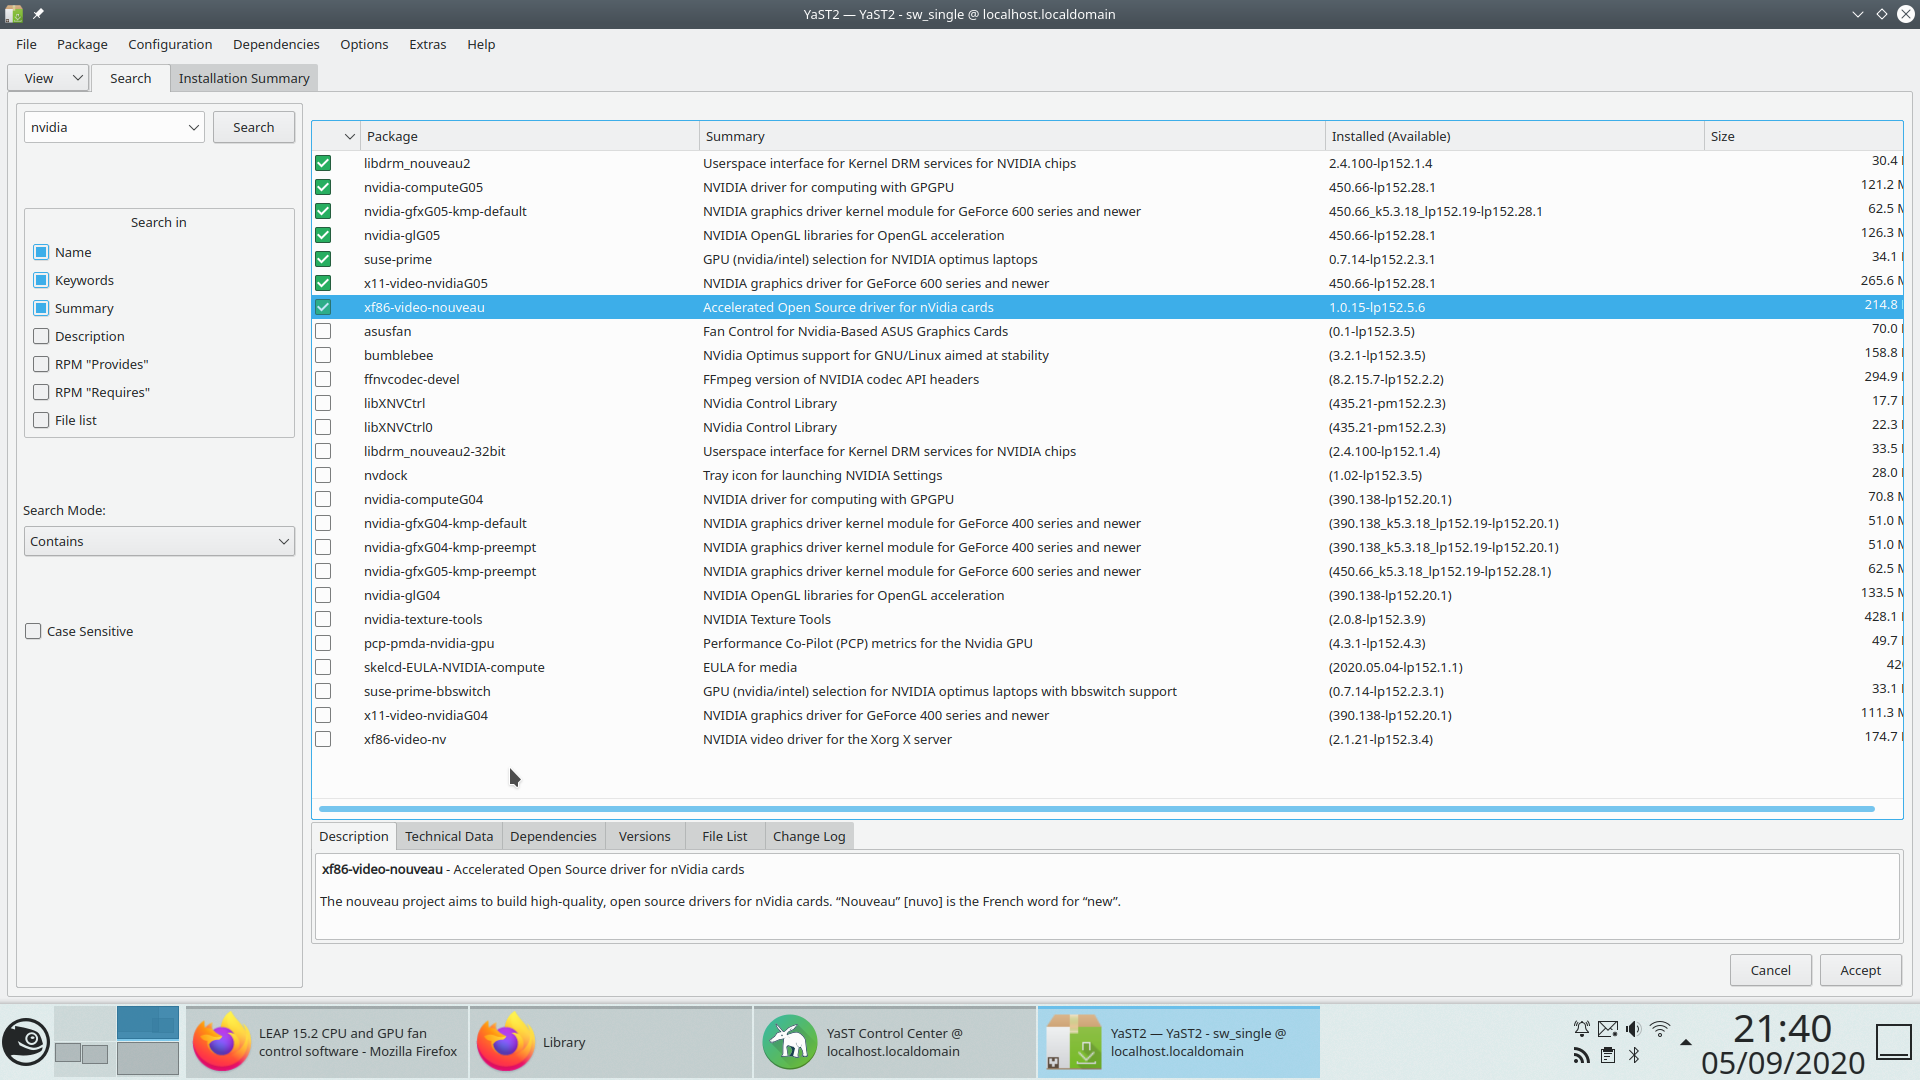
Task: Open the View dropdown button
Action: pyautogui.click(x=49, y=78)
